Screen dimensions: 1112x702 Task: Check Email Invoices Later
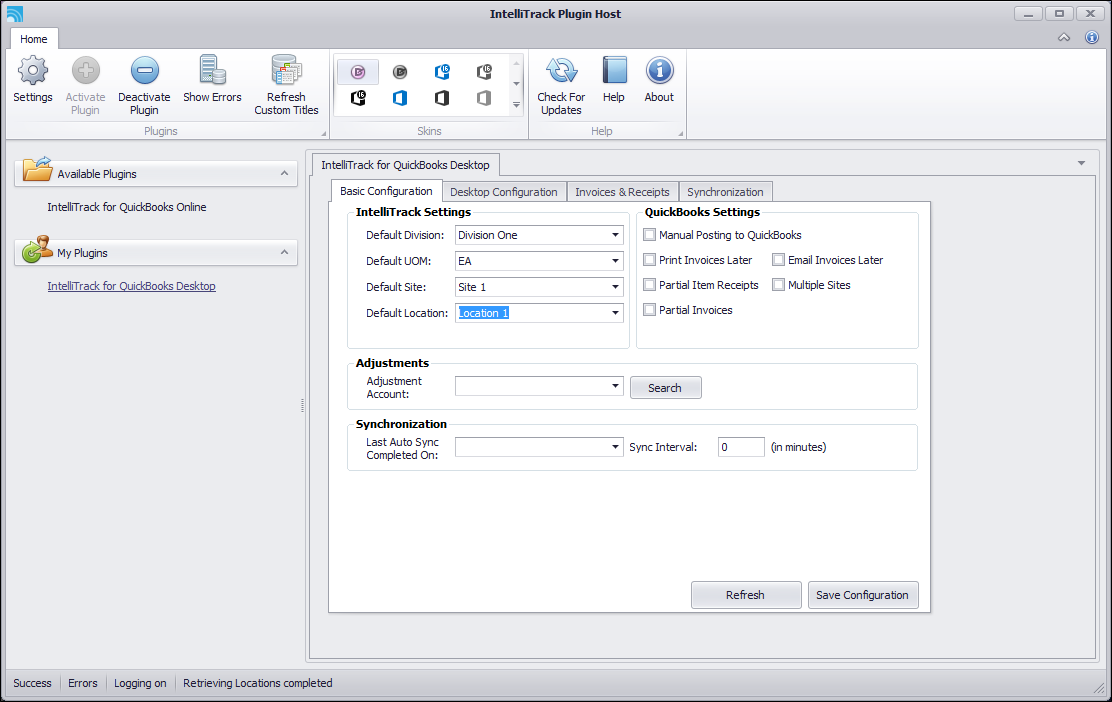[778, 260]
